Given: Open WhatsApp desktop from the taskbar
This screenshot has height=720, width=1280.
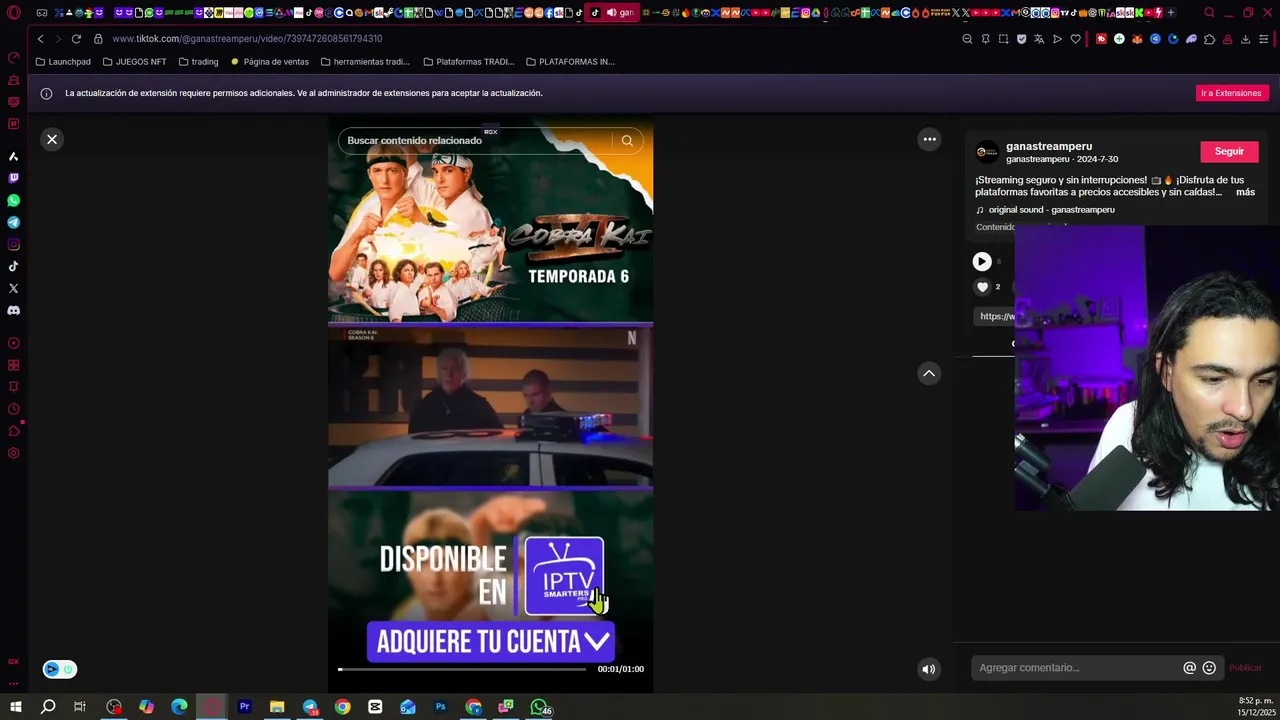Looking at the screenshot, I should (539, 707).
